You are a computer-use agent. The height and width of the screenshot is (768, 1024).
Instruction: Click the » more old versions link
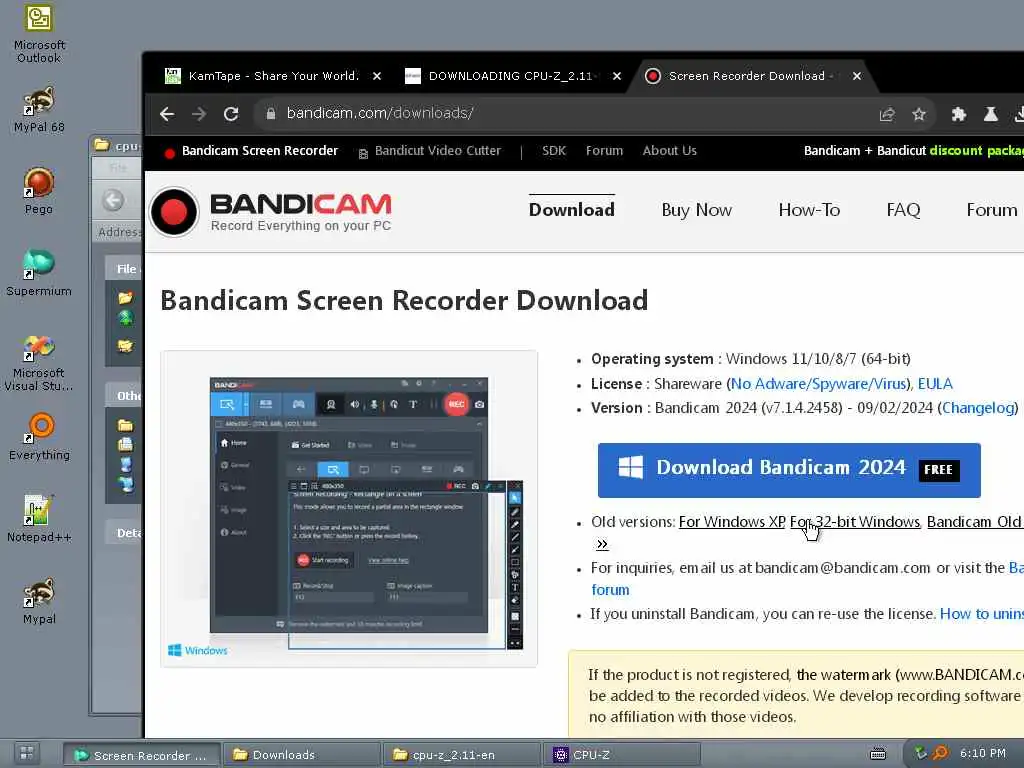pyautogui.click(x=601, y=544)
